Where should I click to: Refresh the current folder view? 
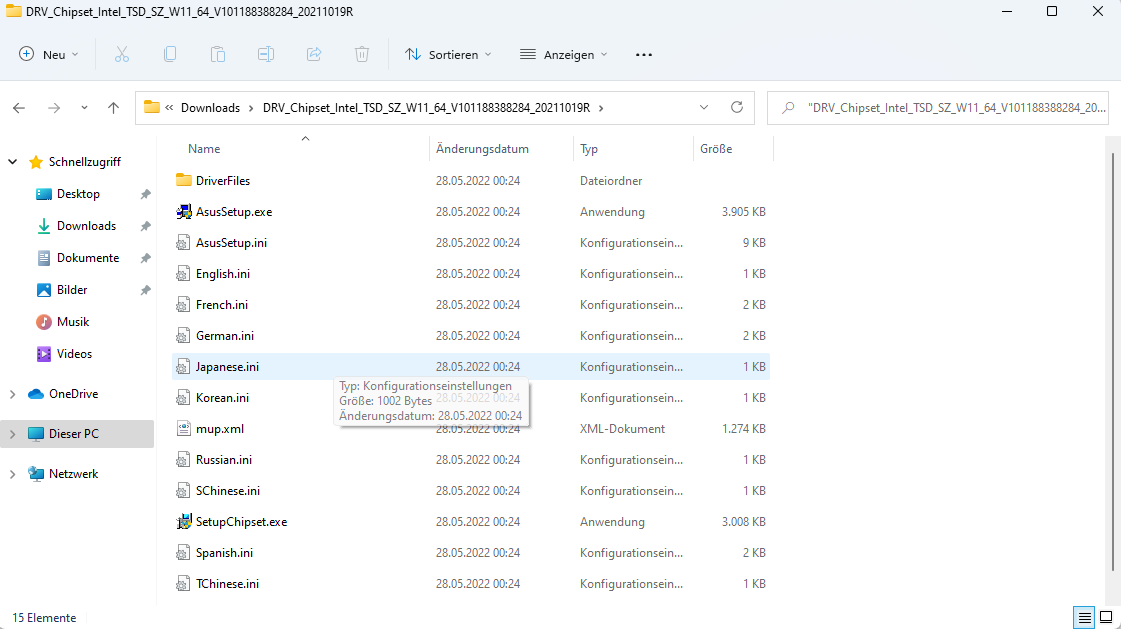pos(736,107)
